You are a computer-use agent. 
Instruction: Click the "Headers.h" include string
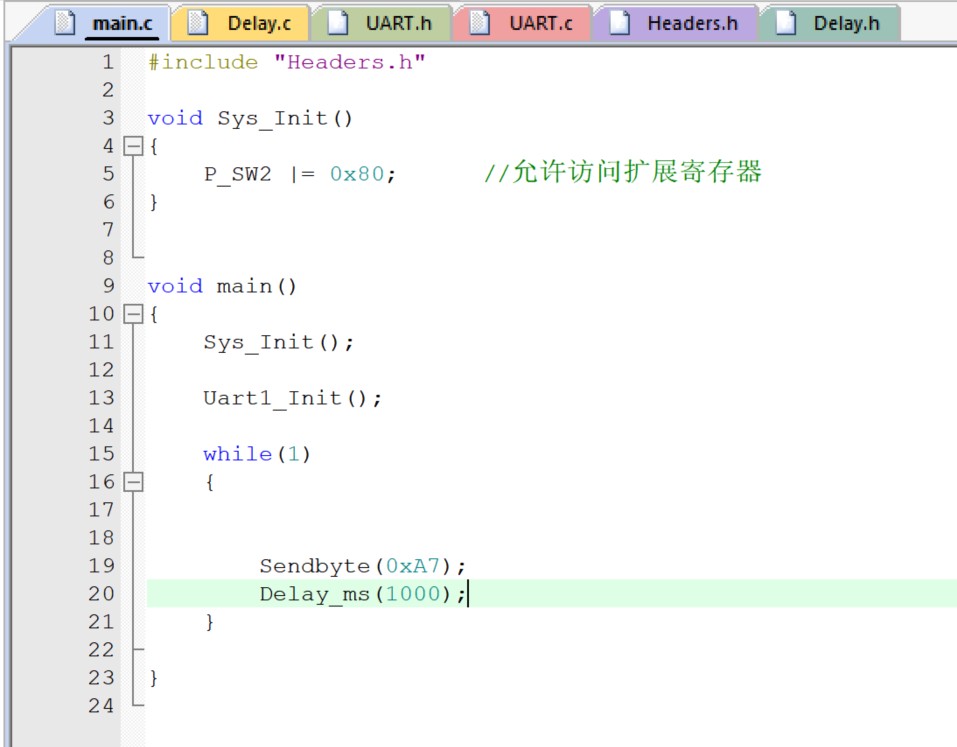pos(350,62)
